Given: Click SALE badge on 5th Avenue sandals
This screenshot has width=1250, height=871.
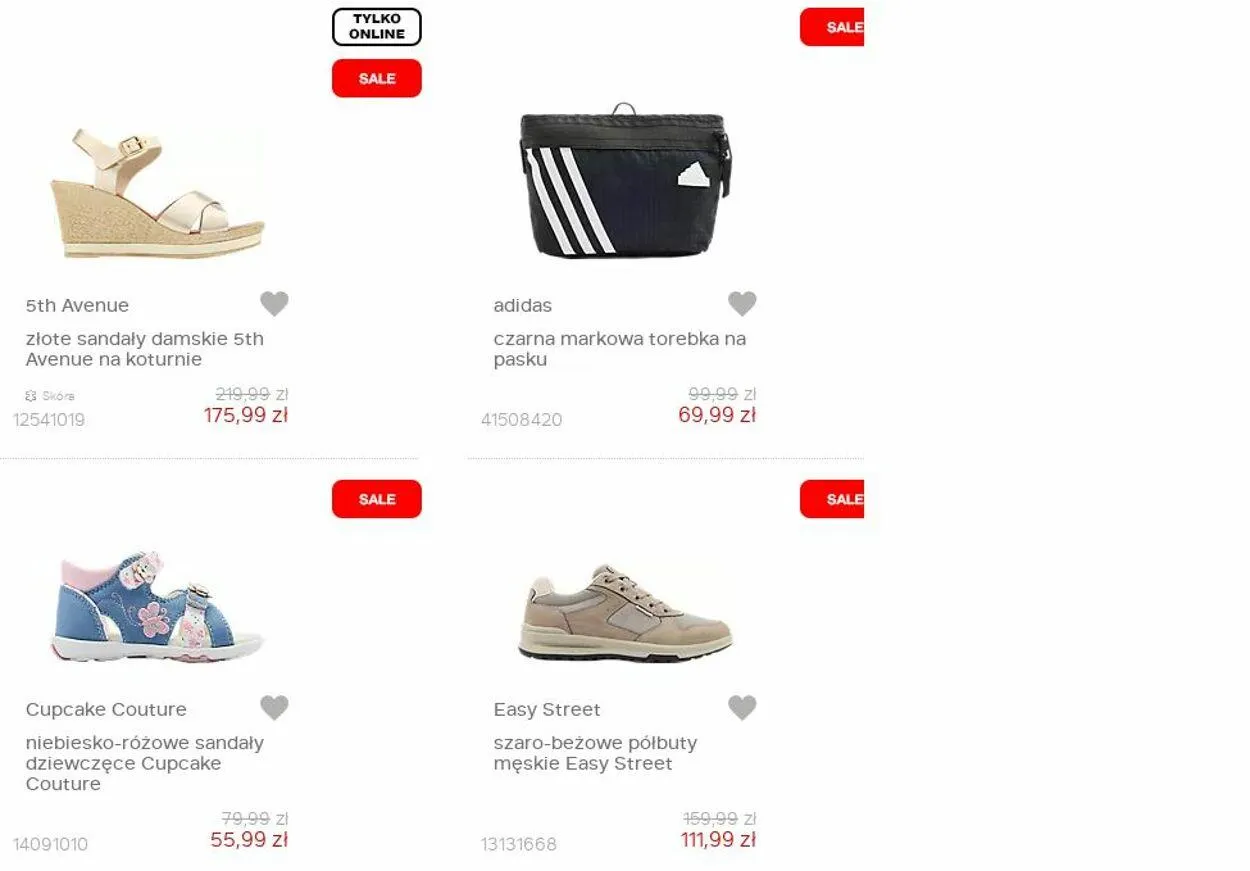Looking at the screenshot, I should click(377, 78).
